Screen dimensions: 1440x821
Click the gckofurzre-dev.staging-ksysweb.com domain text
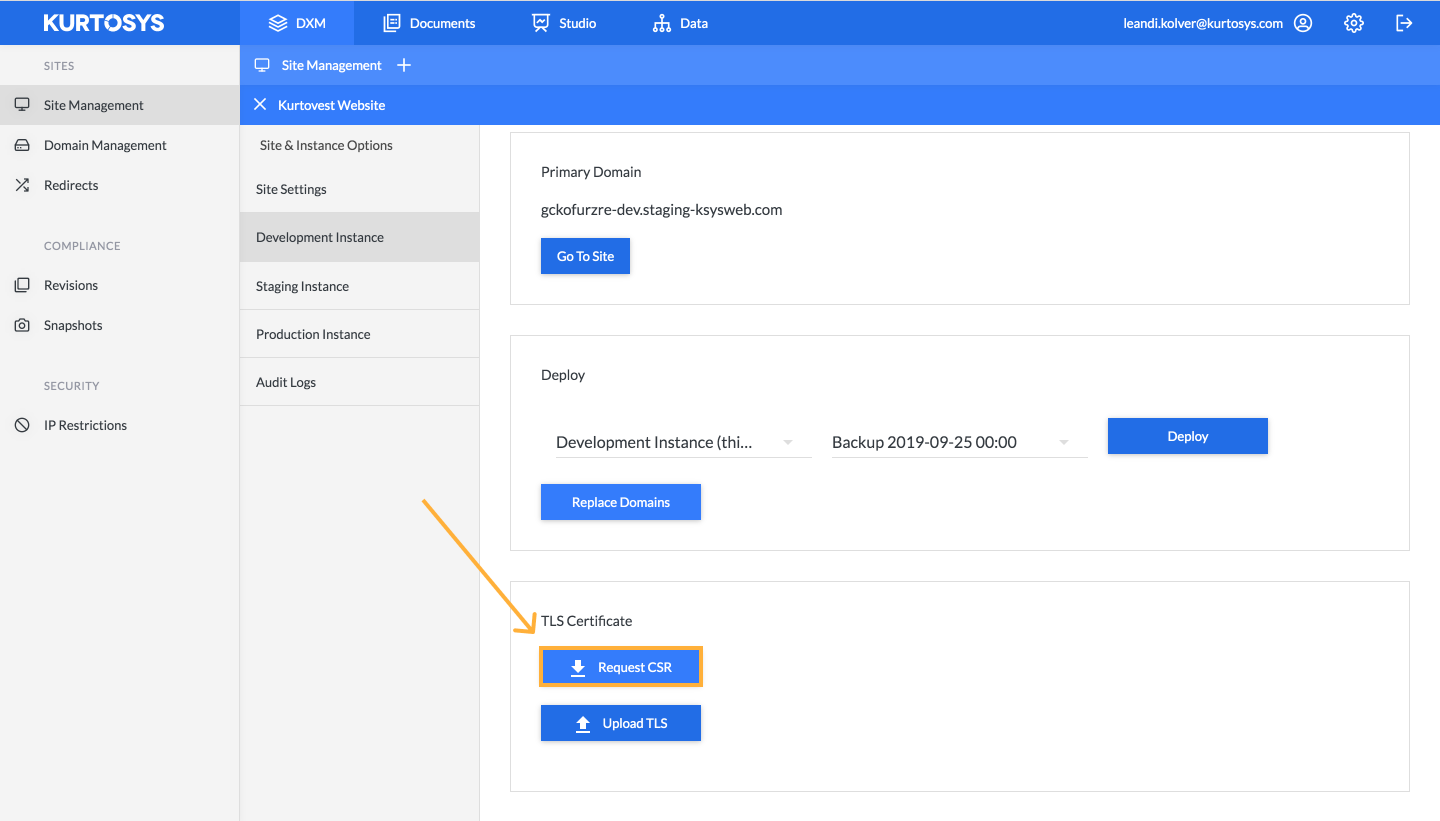[x=661, y=210]
